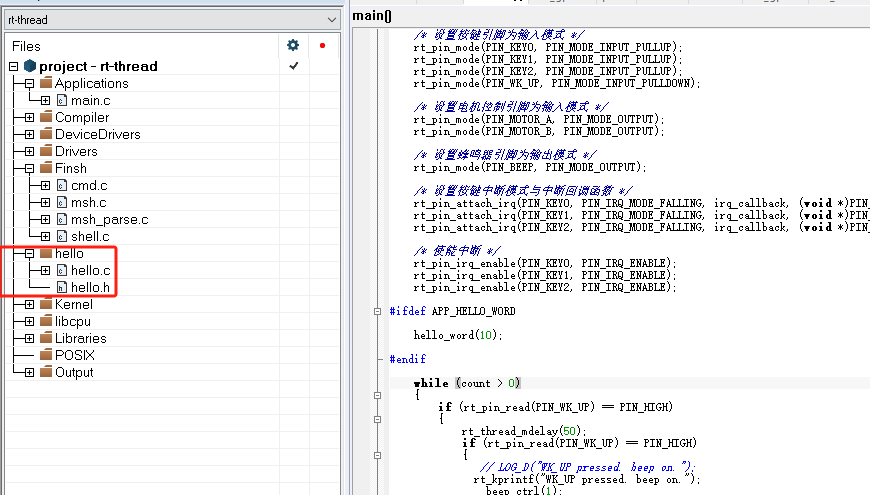
Task: Collapse the project - rt-thread root node
Action: pyautogui.click(x=14, y=67)
